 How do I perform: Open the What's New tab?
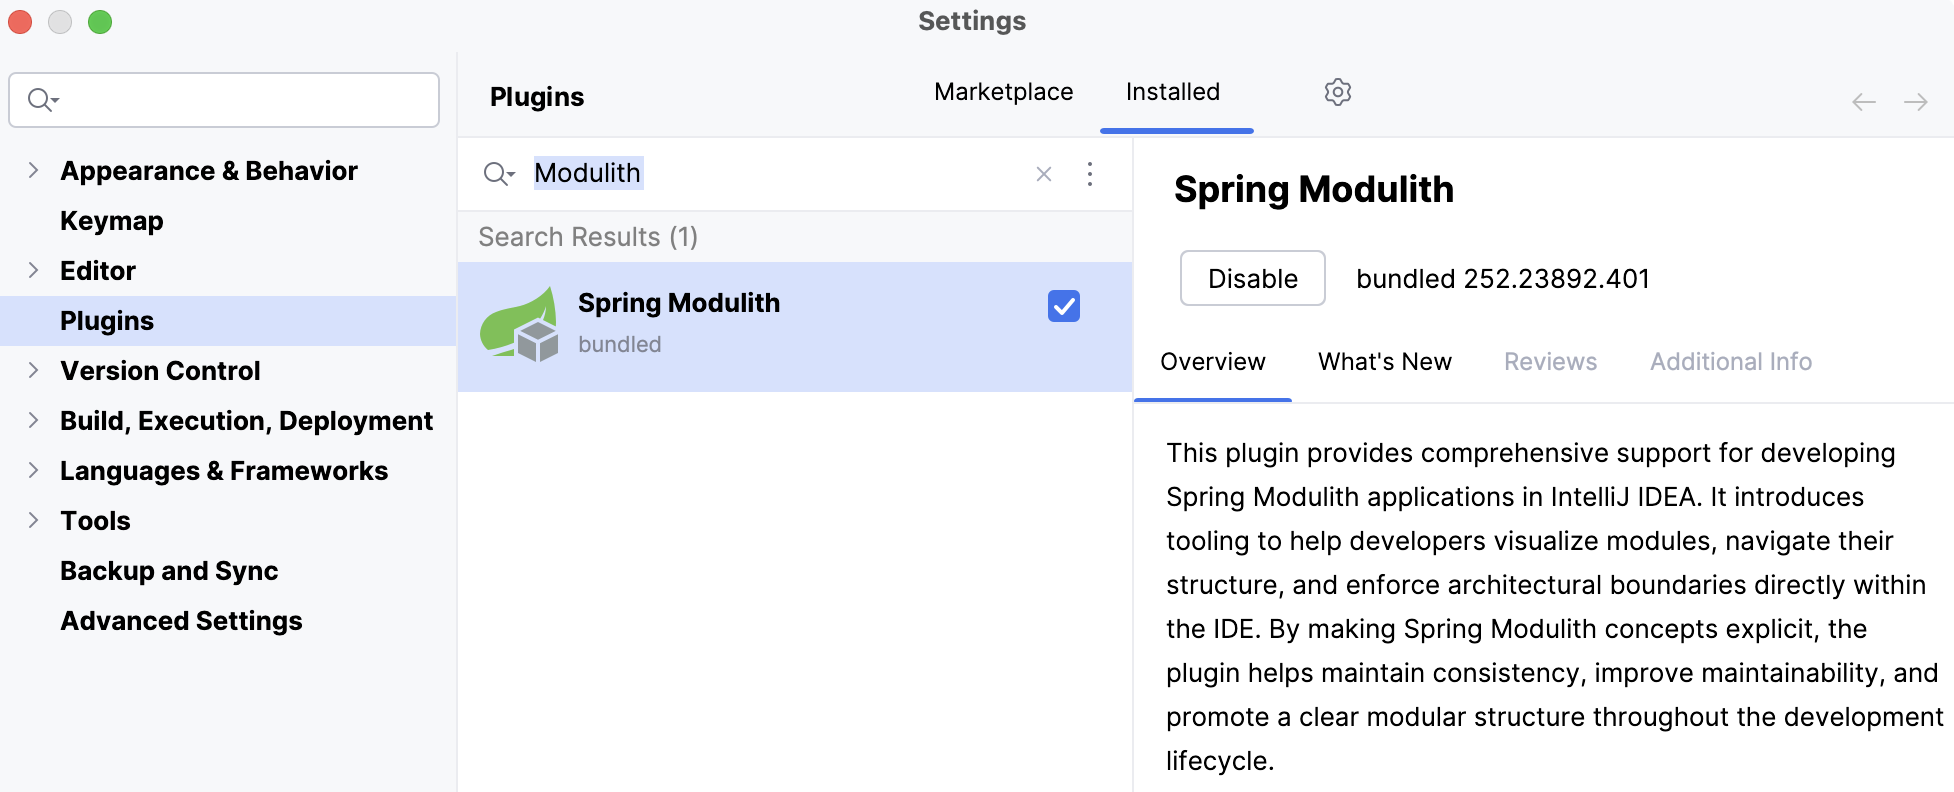click(1384, 361)
